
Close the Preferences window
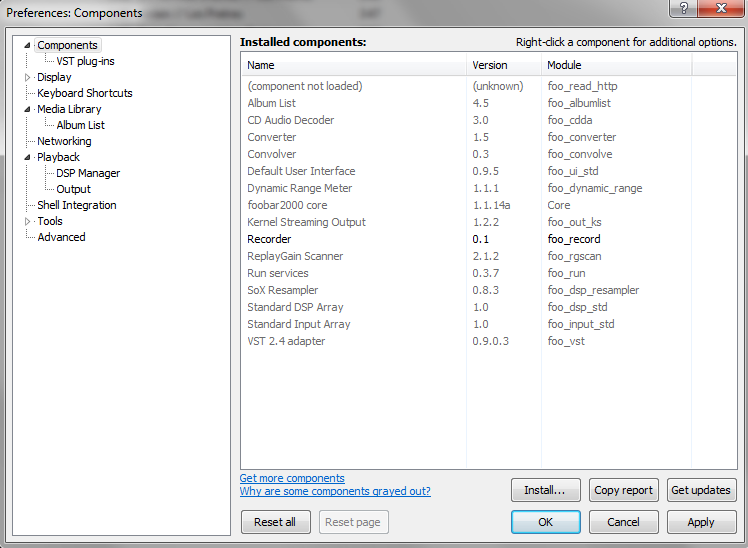coord(721,8)
